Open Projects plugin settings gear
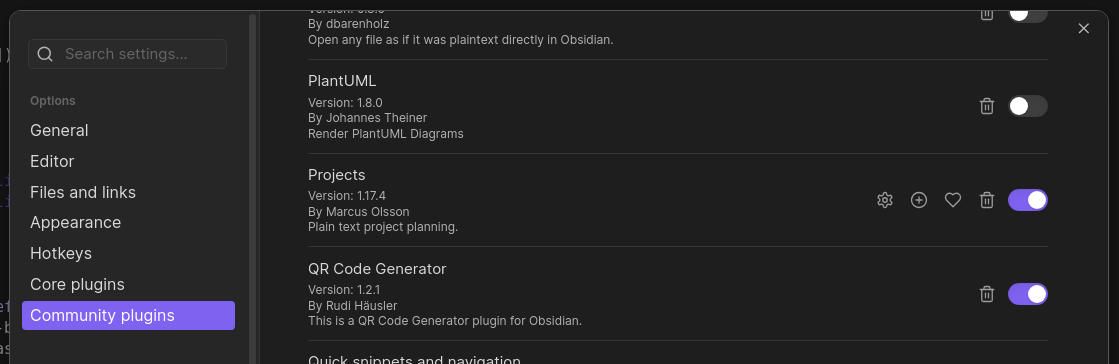Screen dimensions: 1119x364 (x=885, y=200)
